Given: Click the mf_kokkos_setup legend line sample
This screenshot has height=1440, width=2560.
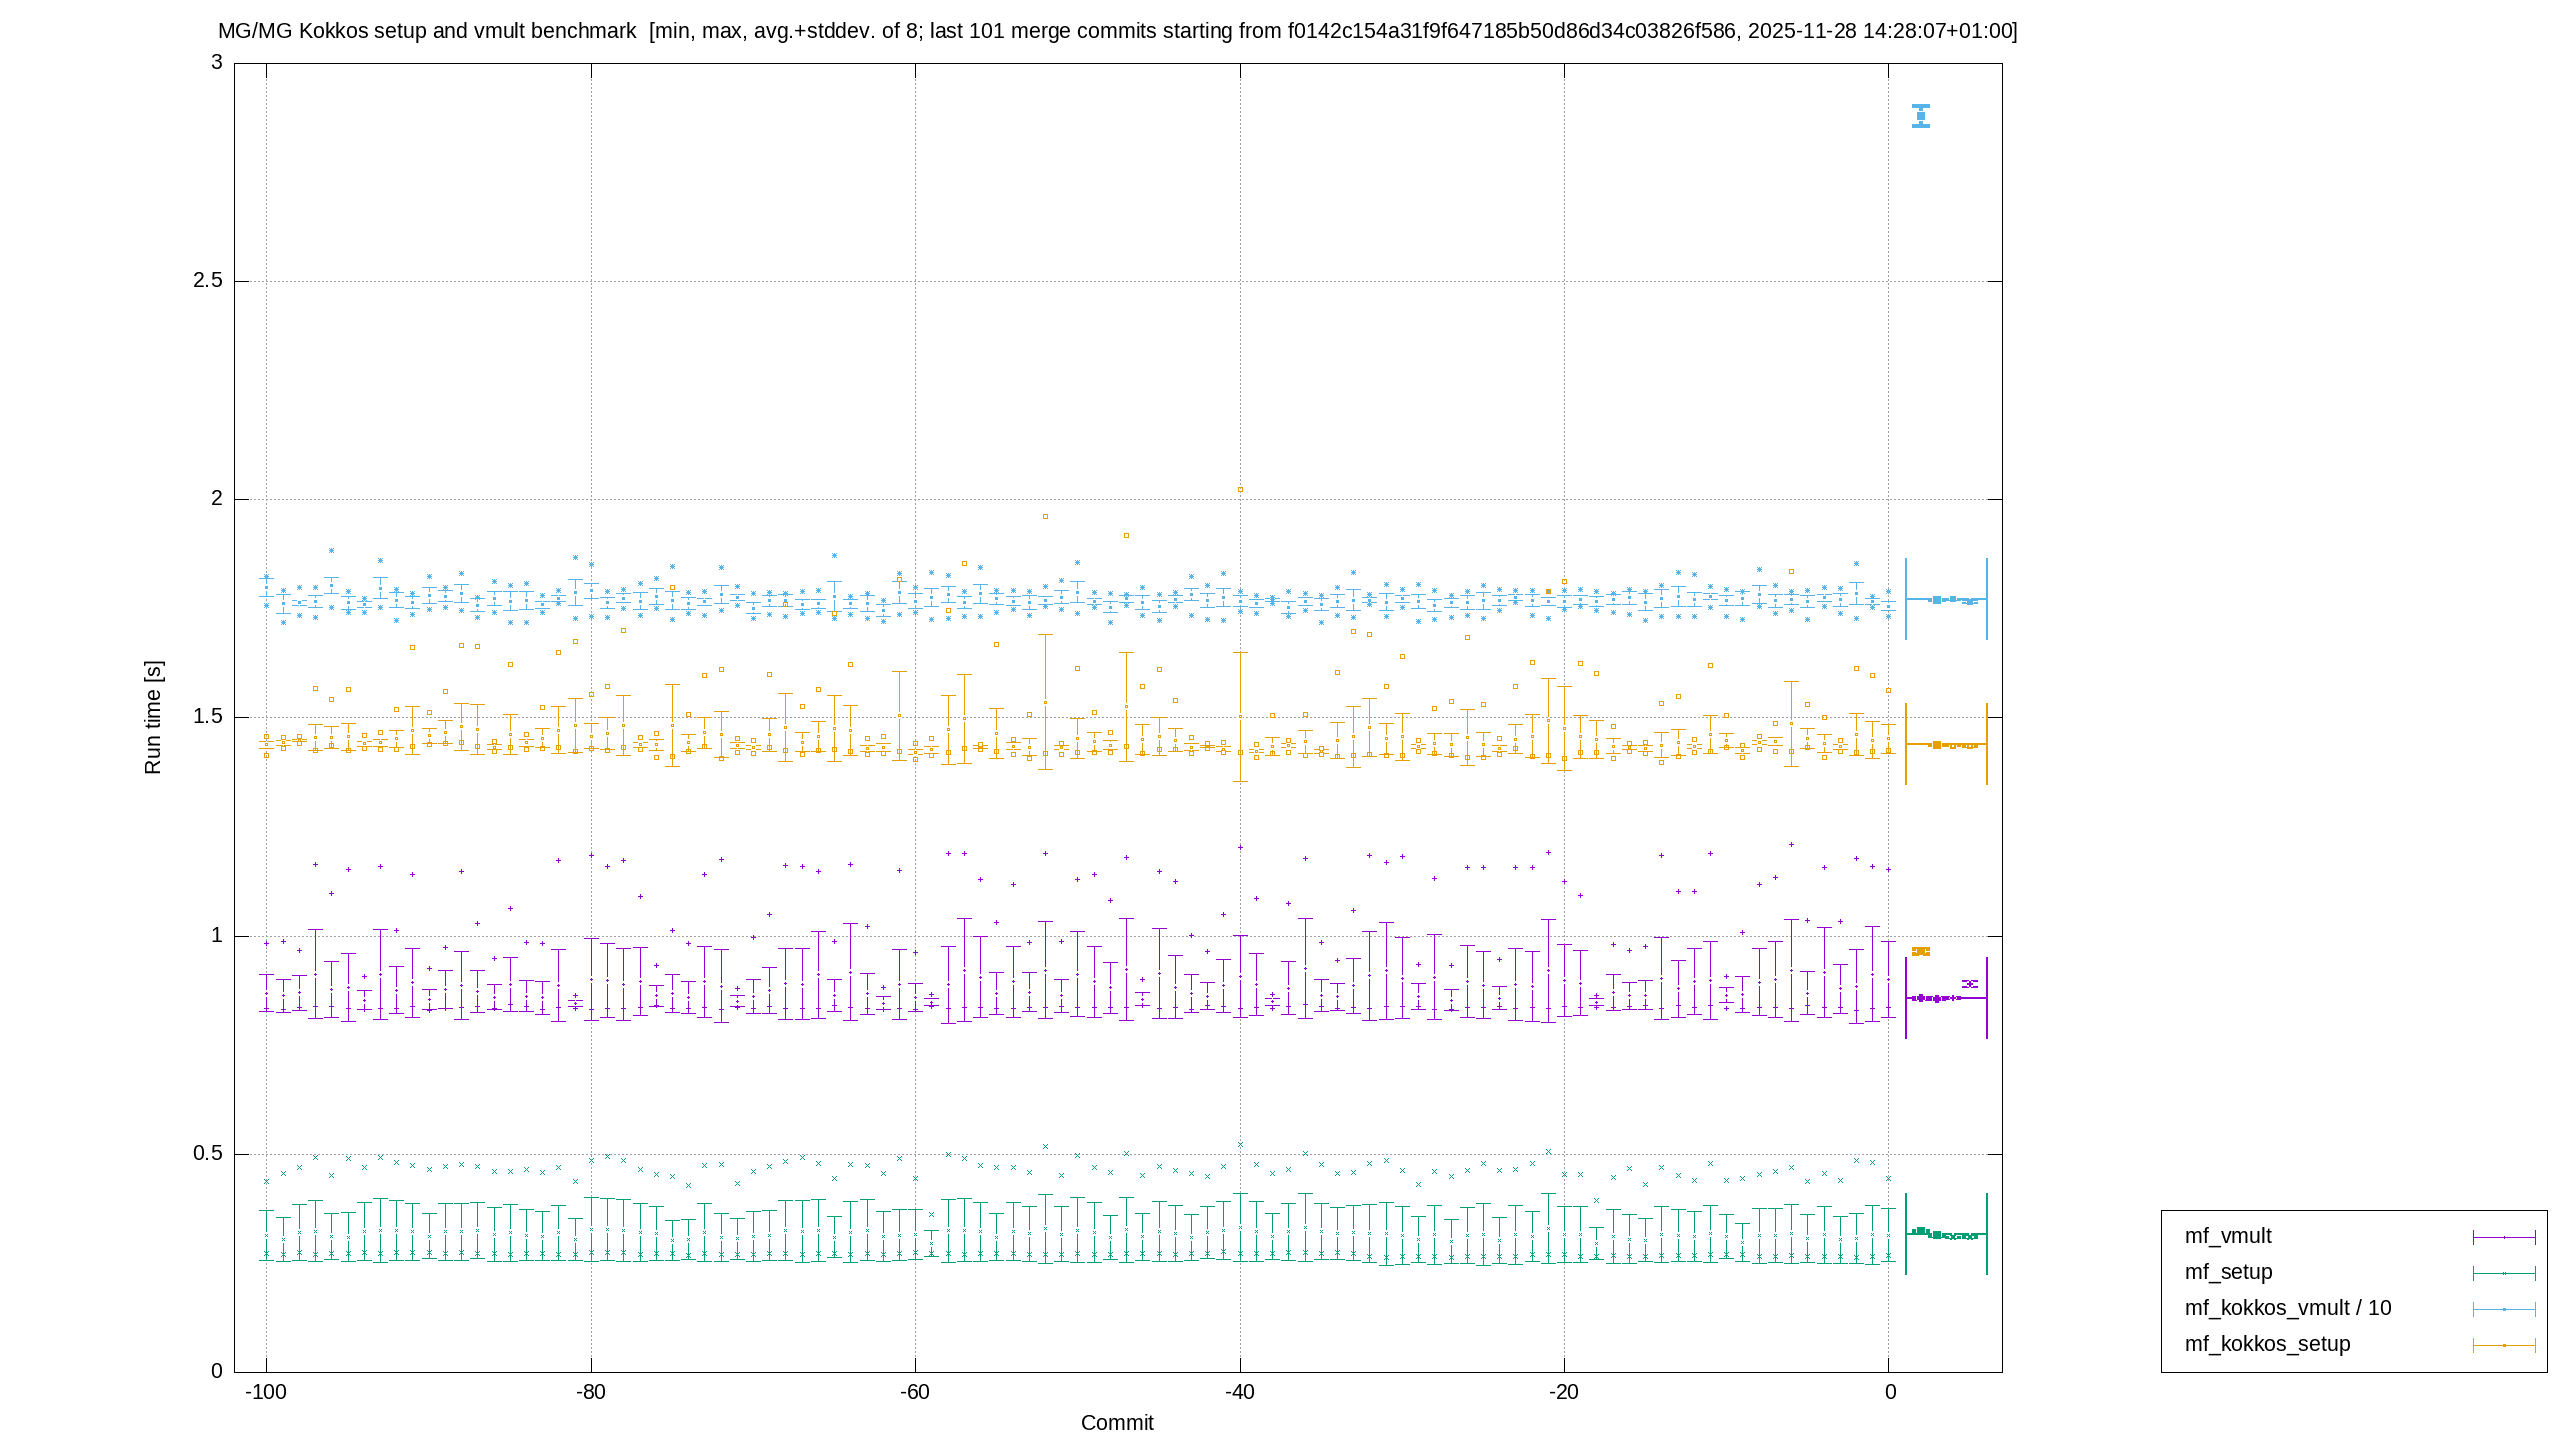Looking at the screenshot, I should [2504, 1345].
